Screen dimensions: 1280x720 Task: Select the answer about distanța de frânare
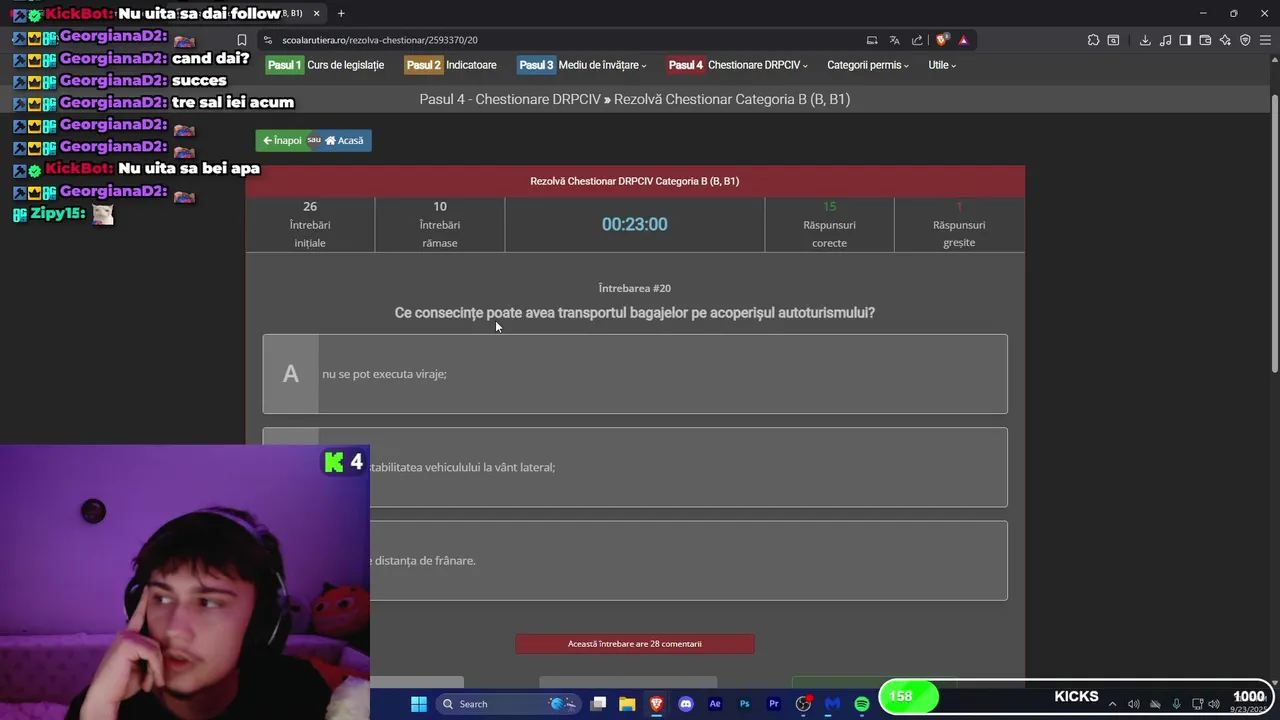(635, 560)
